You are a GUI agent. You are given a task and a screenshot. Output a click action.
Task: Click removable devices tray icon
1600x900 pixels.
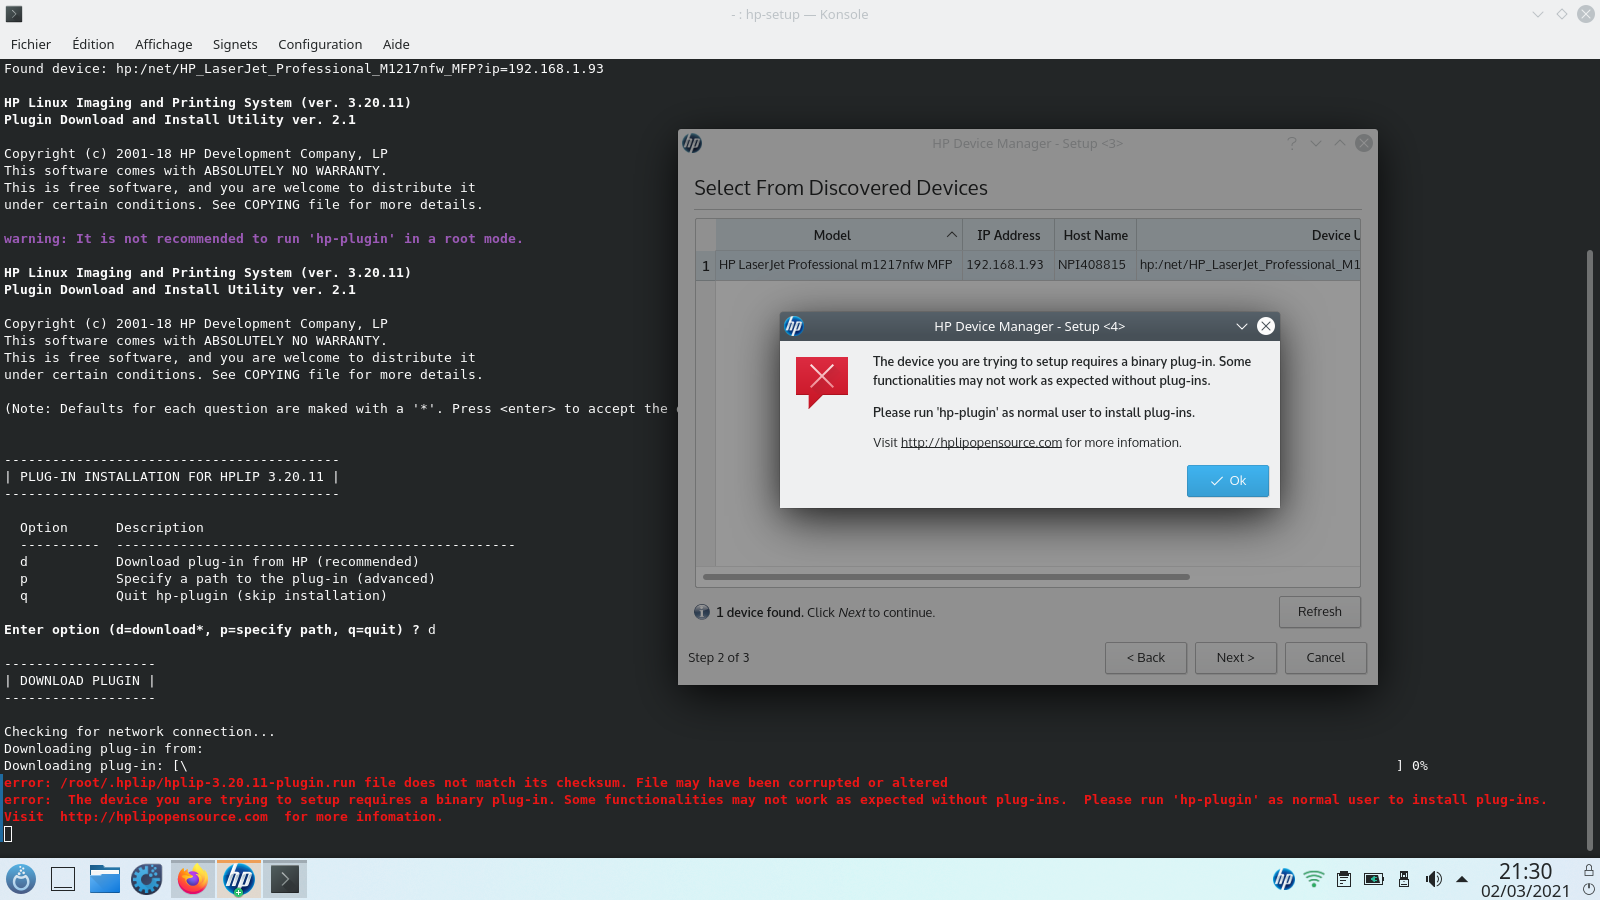click(1404, 879)
